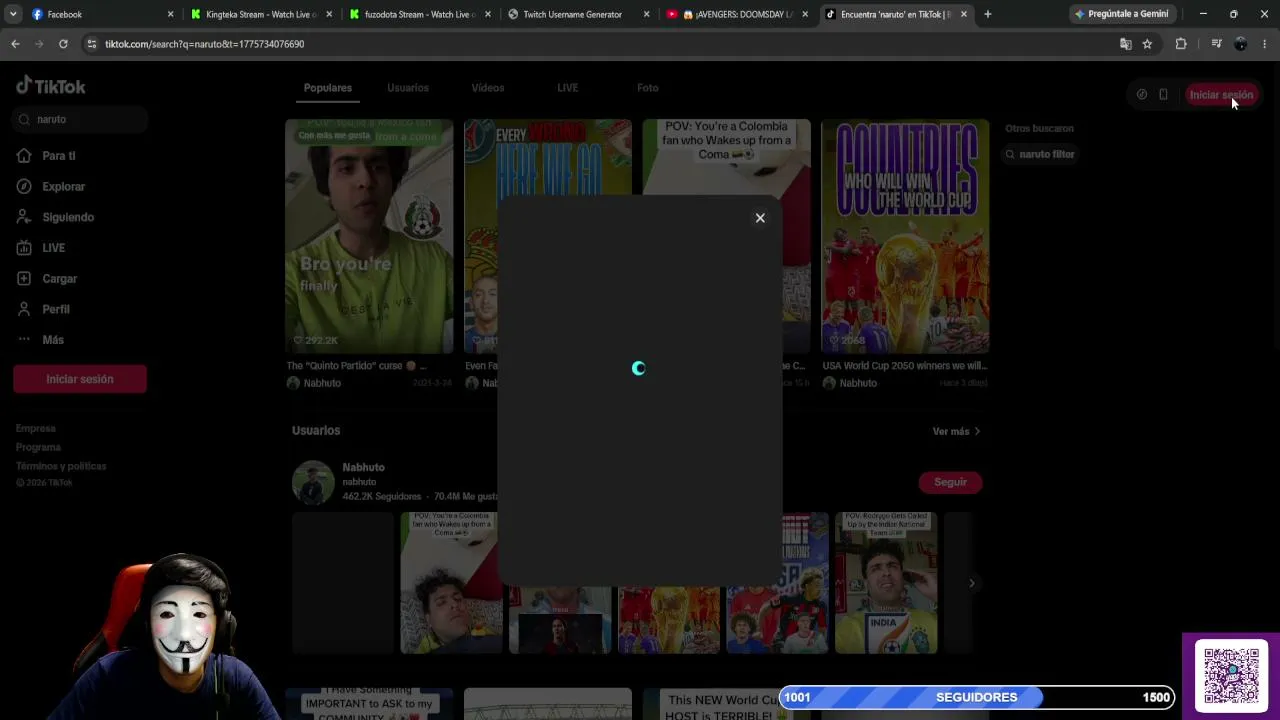Click the Siguiendo people icon
The image size is (1280, 720).
24,217
